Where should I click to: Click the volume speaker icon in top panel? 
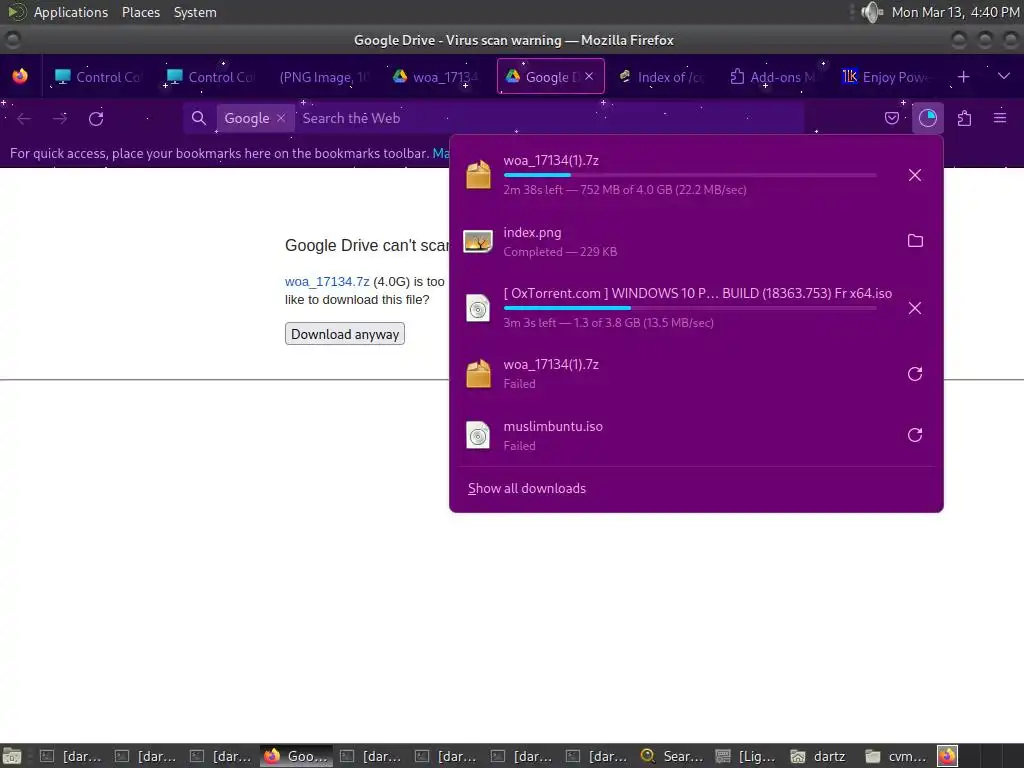tap(871, 12)
